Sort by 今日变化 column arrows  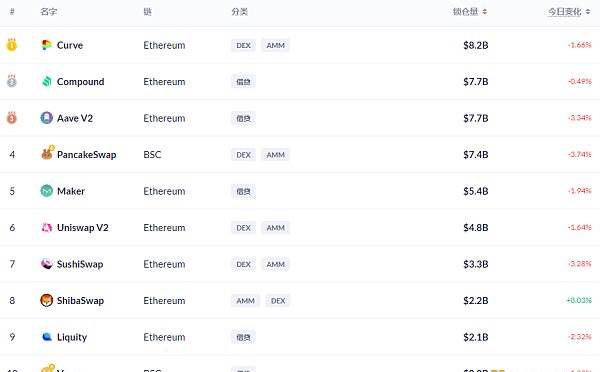(588, 12)
